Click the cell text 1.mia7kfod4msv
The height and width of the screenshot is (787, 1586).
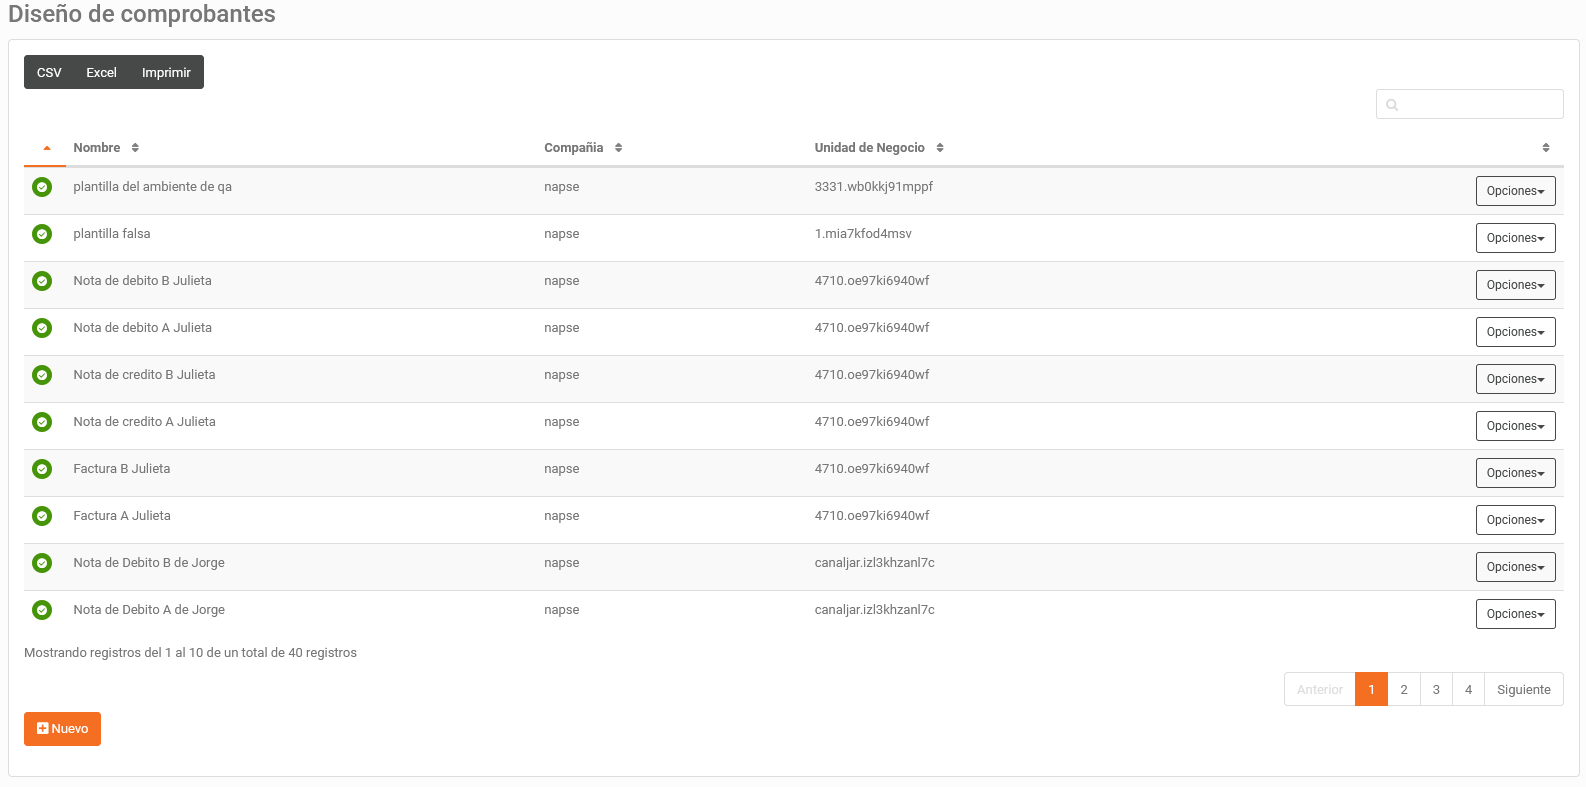tap(863, 234)
